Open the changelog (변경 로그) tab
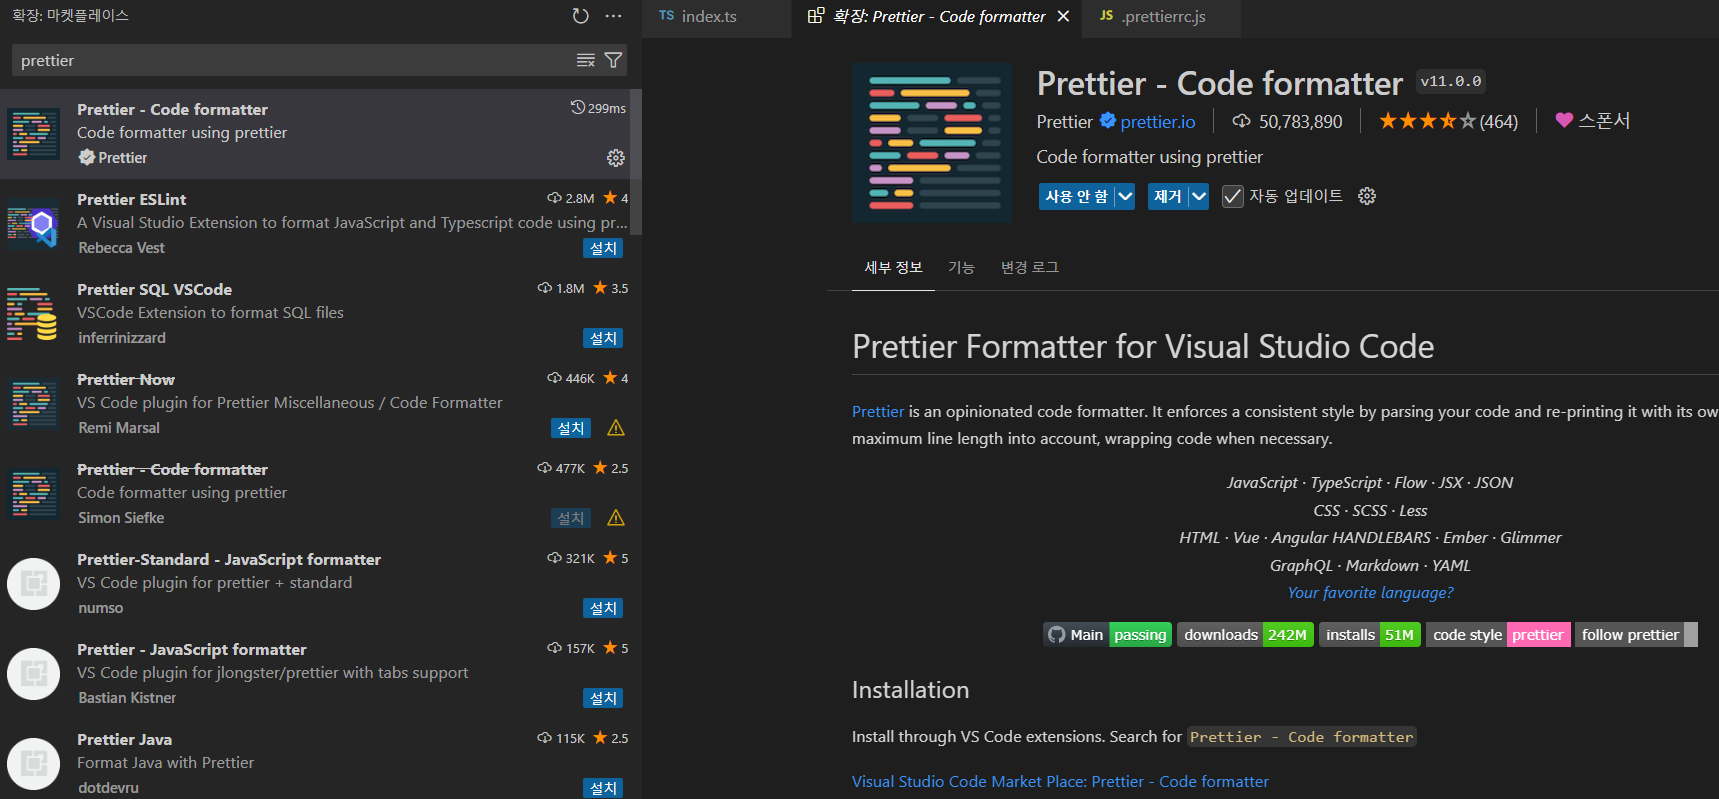 click(x=1030, y=268)
